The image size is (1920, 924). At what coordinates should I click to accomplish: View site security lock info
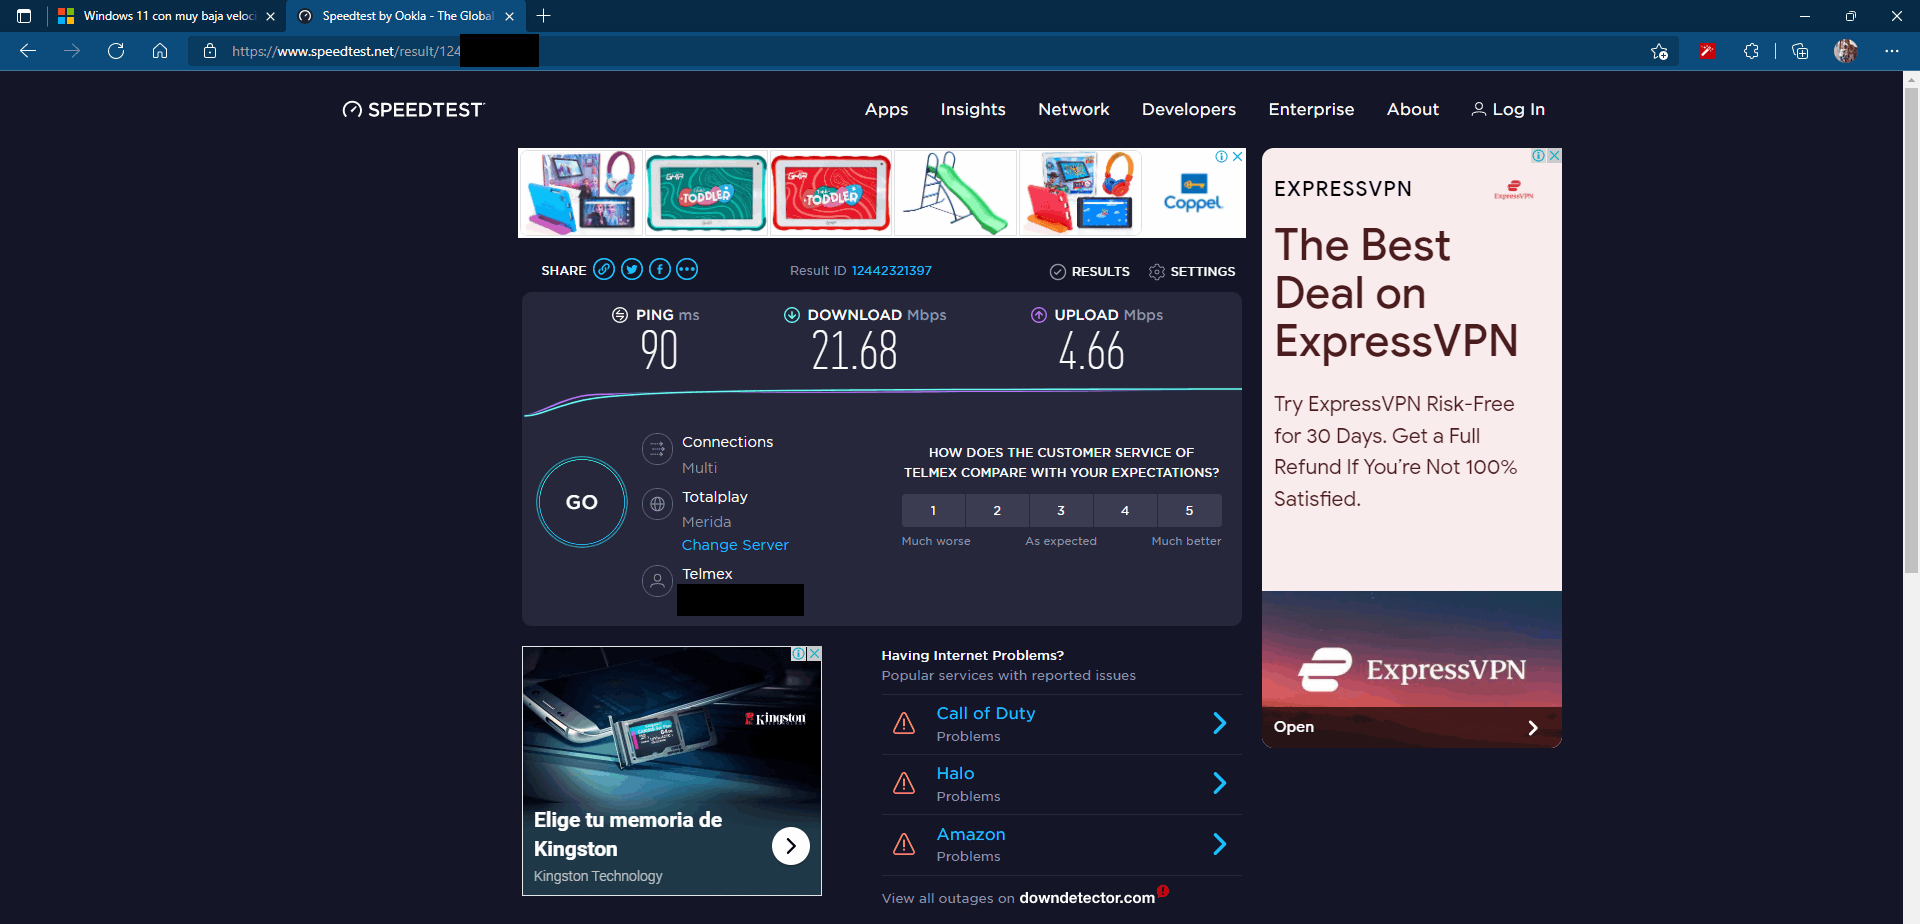click(x=210, y=51)
